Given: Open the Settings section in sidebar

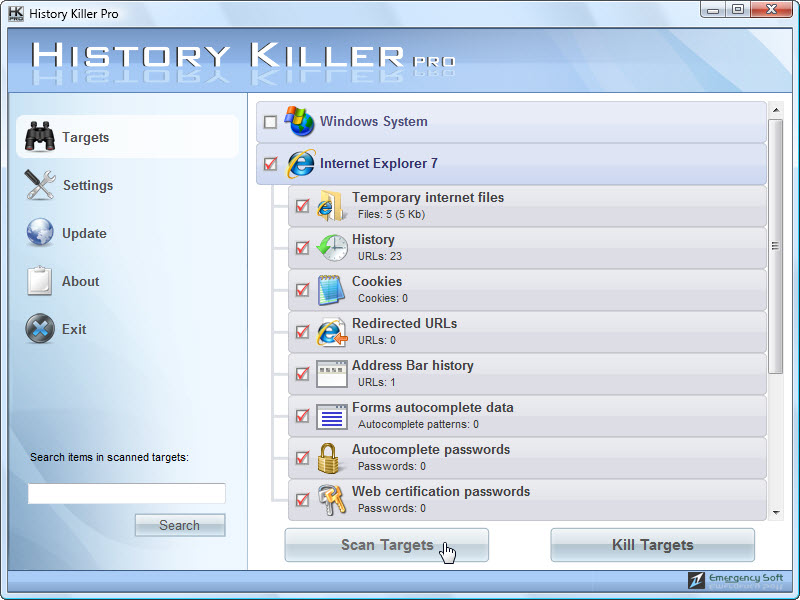Looking at the screenshot, I should pyautogui.click(x=88, y=185).
